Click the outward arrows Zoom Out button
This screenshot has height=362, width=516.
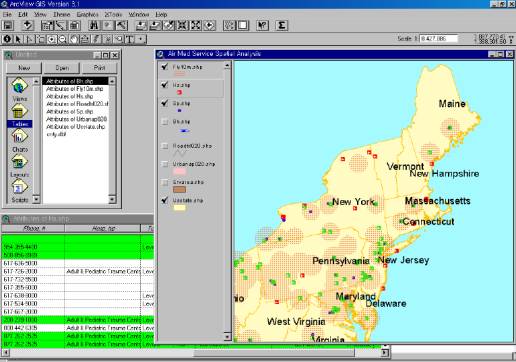pos(196,25)
